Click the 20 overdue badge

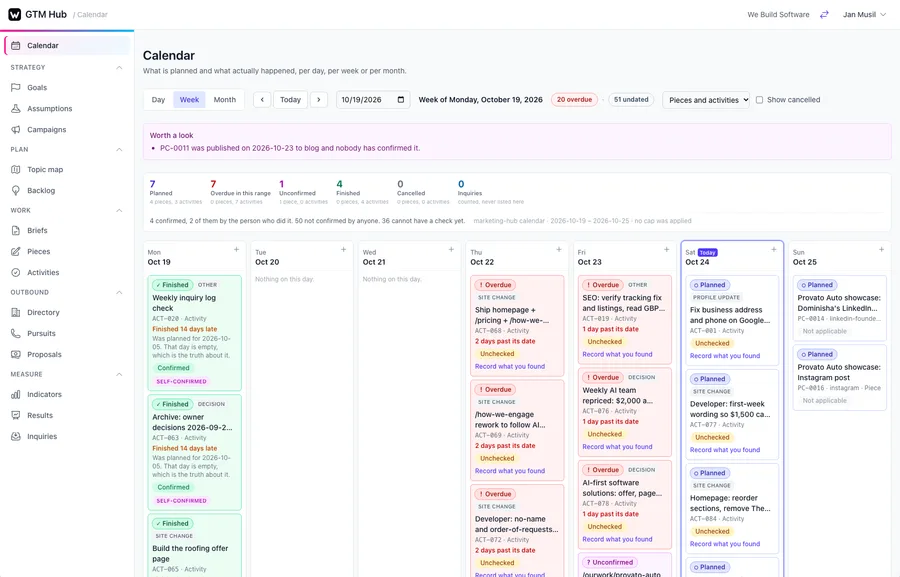point(575,99)
